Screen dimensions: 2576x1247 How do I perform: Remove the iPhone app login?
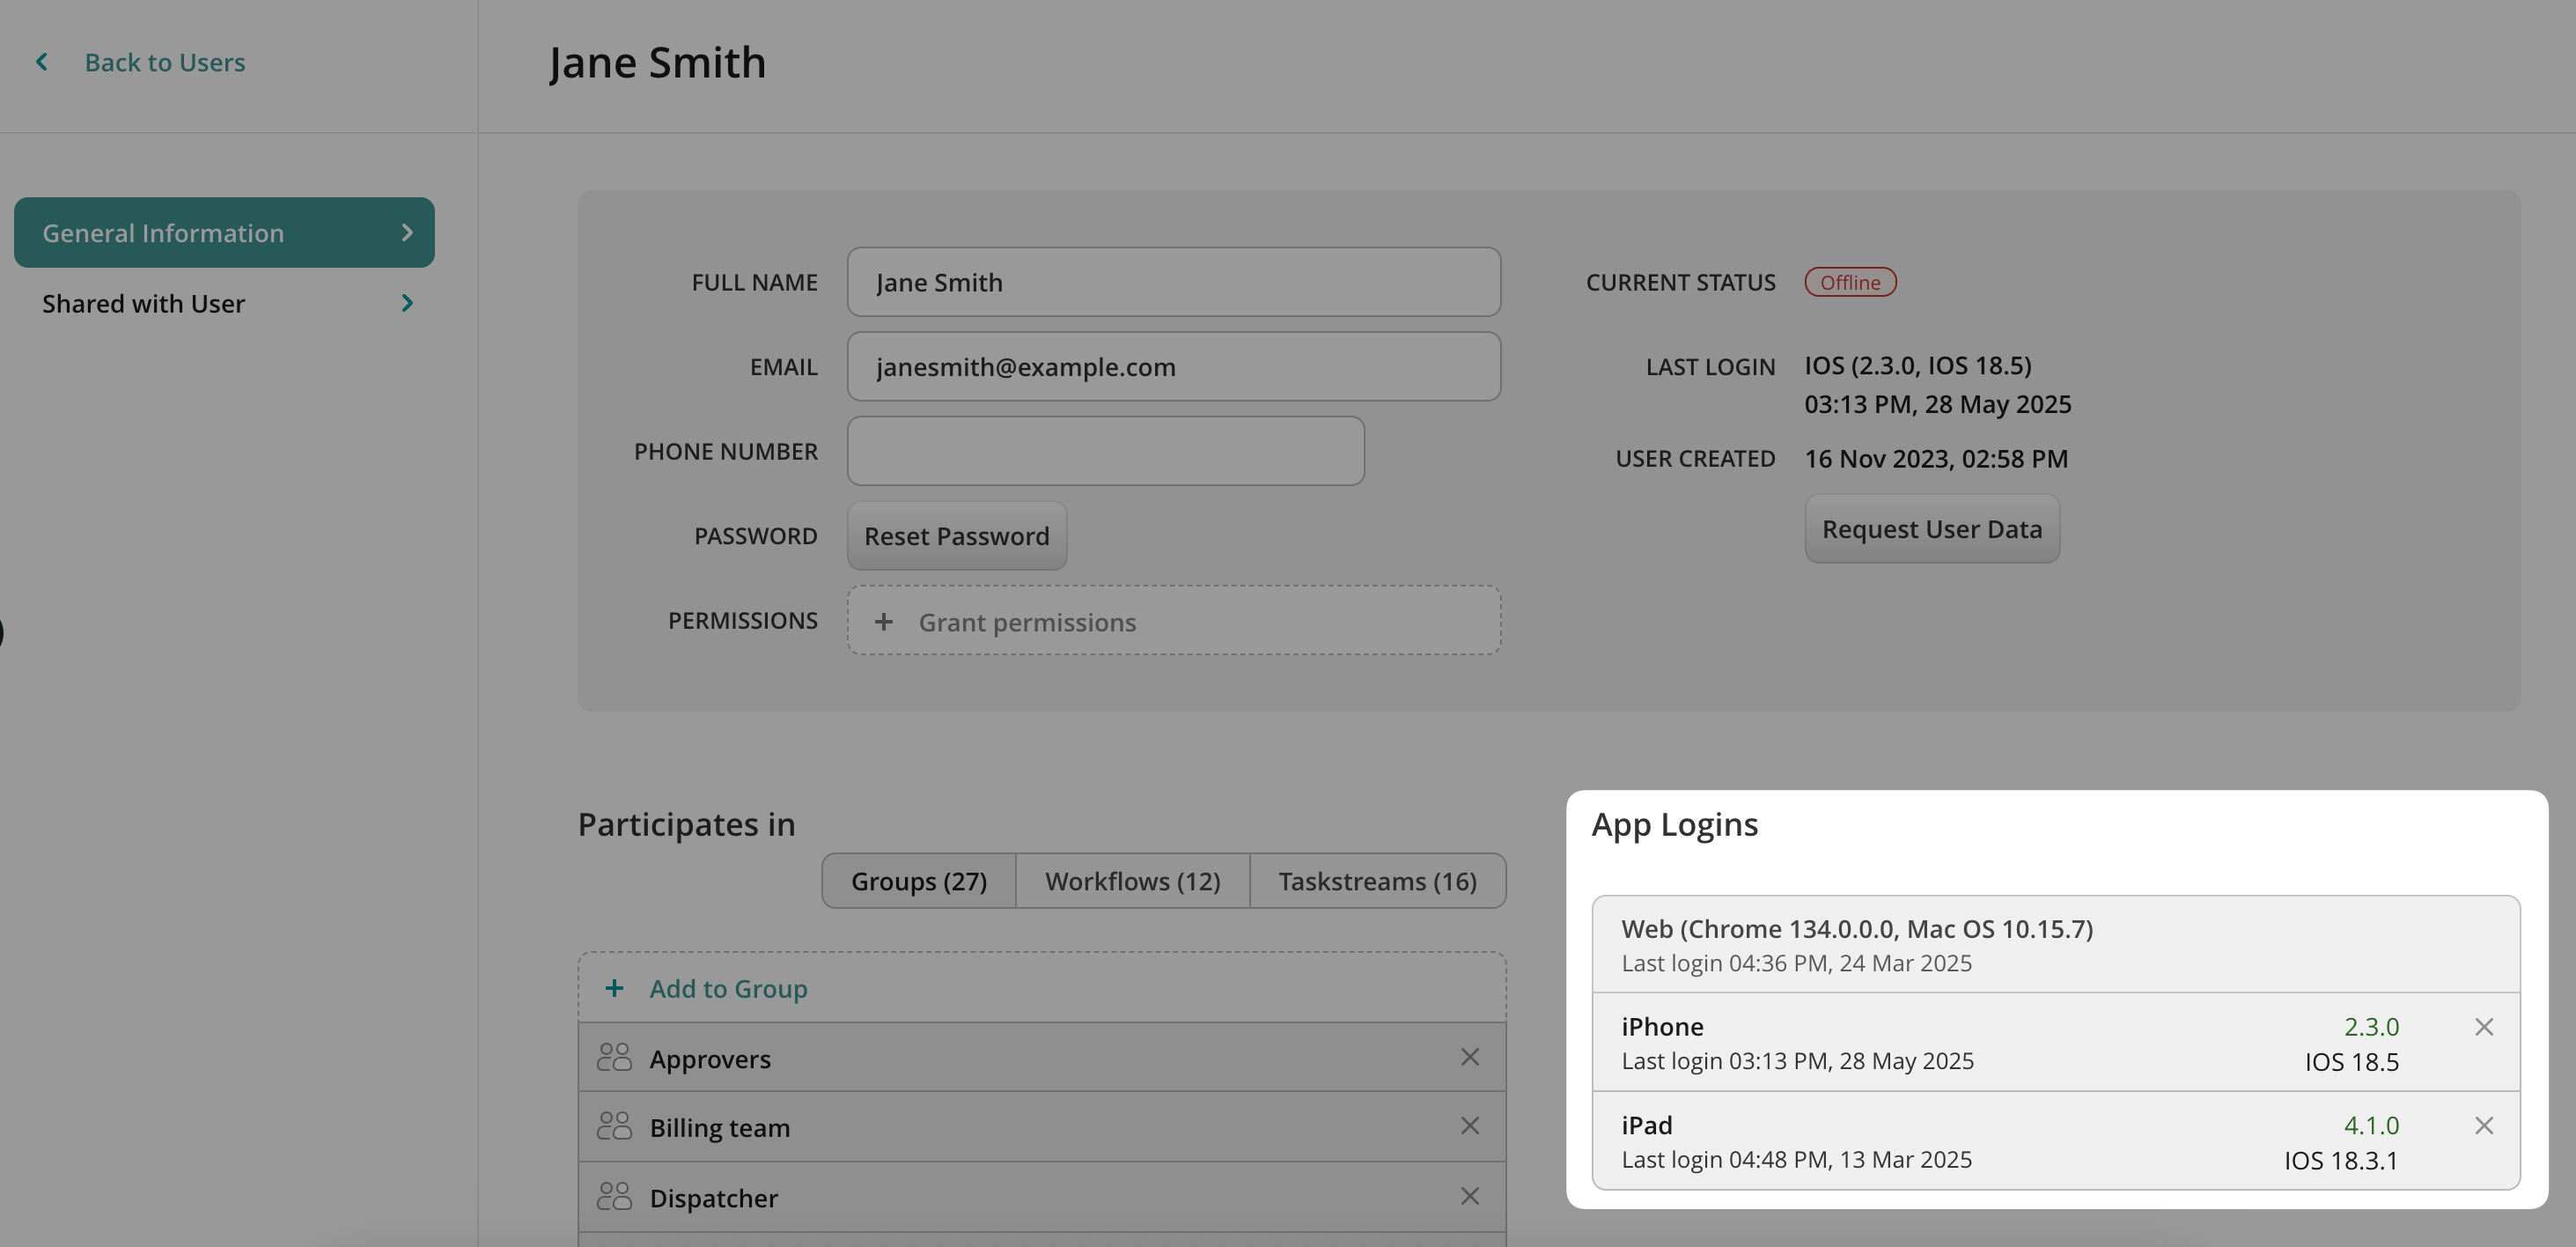[2483, 1027]
